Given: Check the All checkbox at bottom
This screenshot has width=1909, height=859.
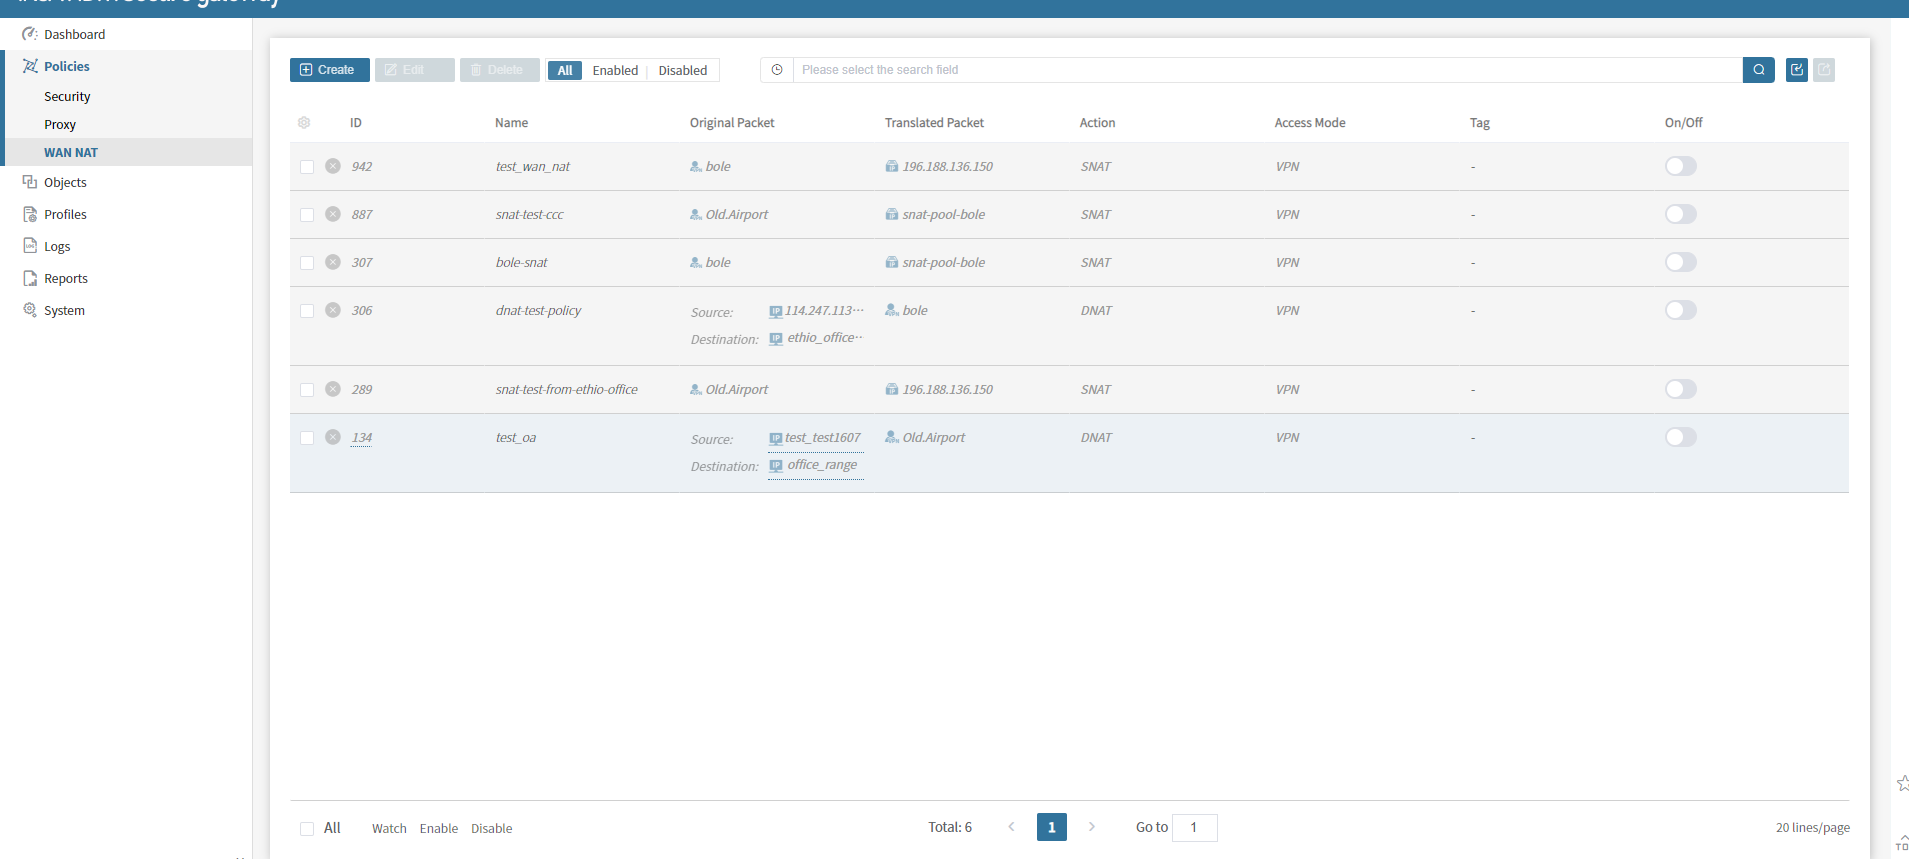Looking at the screenshot, I should pos(307,829).
